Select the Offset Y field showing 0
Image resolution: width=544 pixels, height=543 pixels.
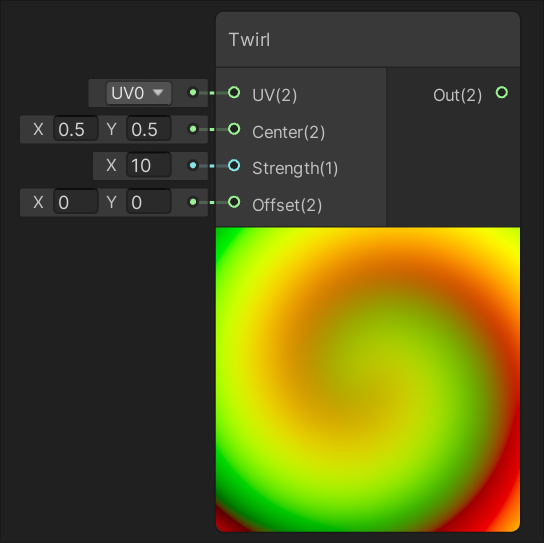[149, 202]
